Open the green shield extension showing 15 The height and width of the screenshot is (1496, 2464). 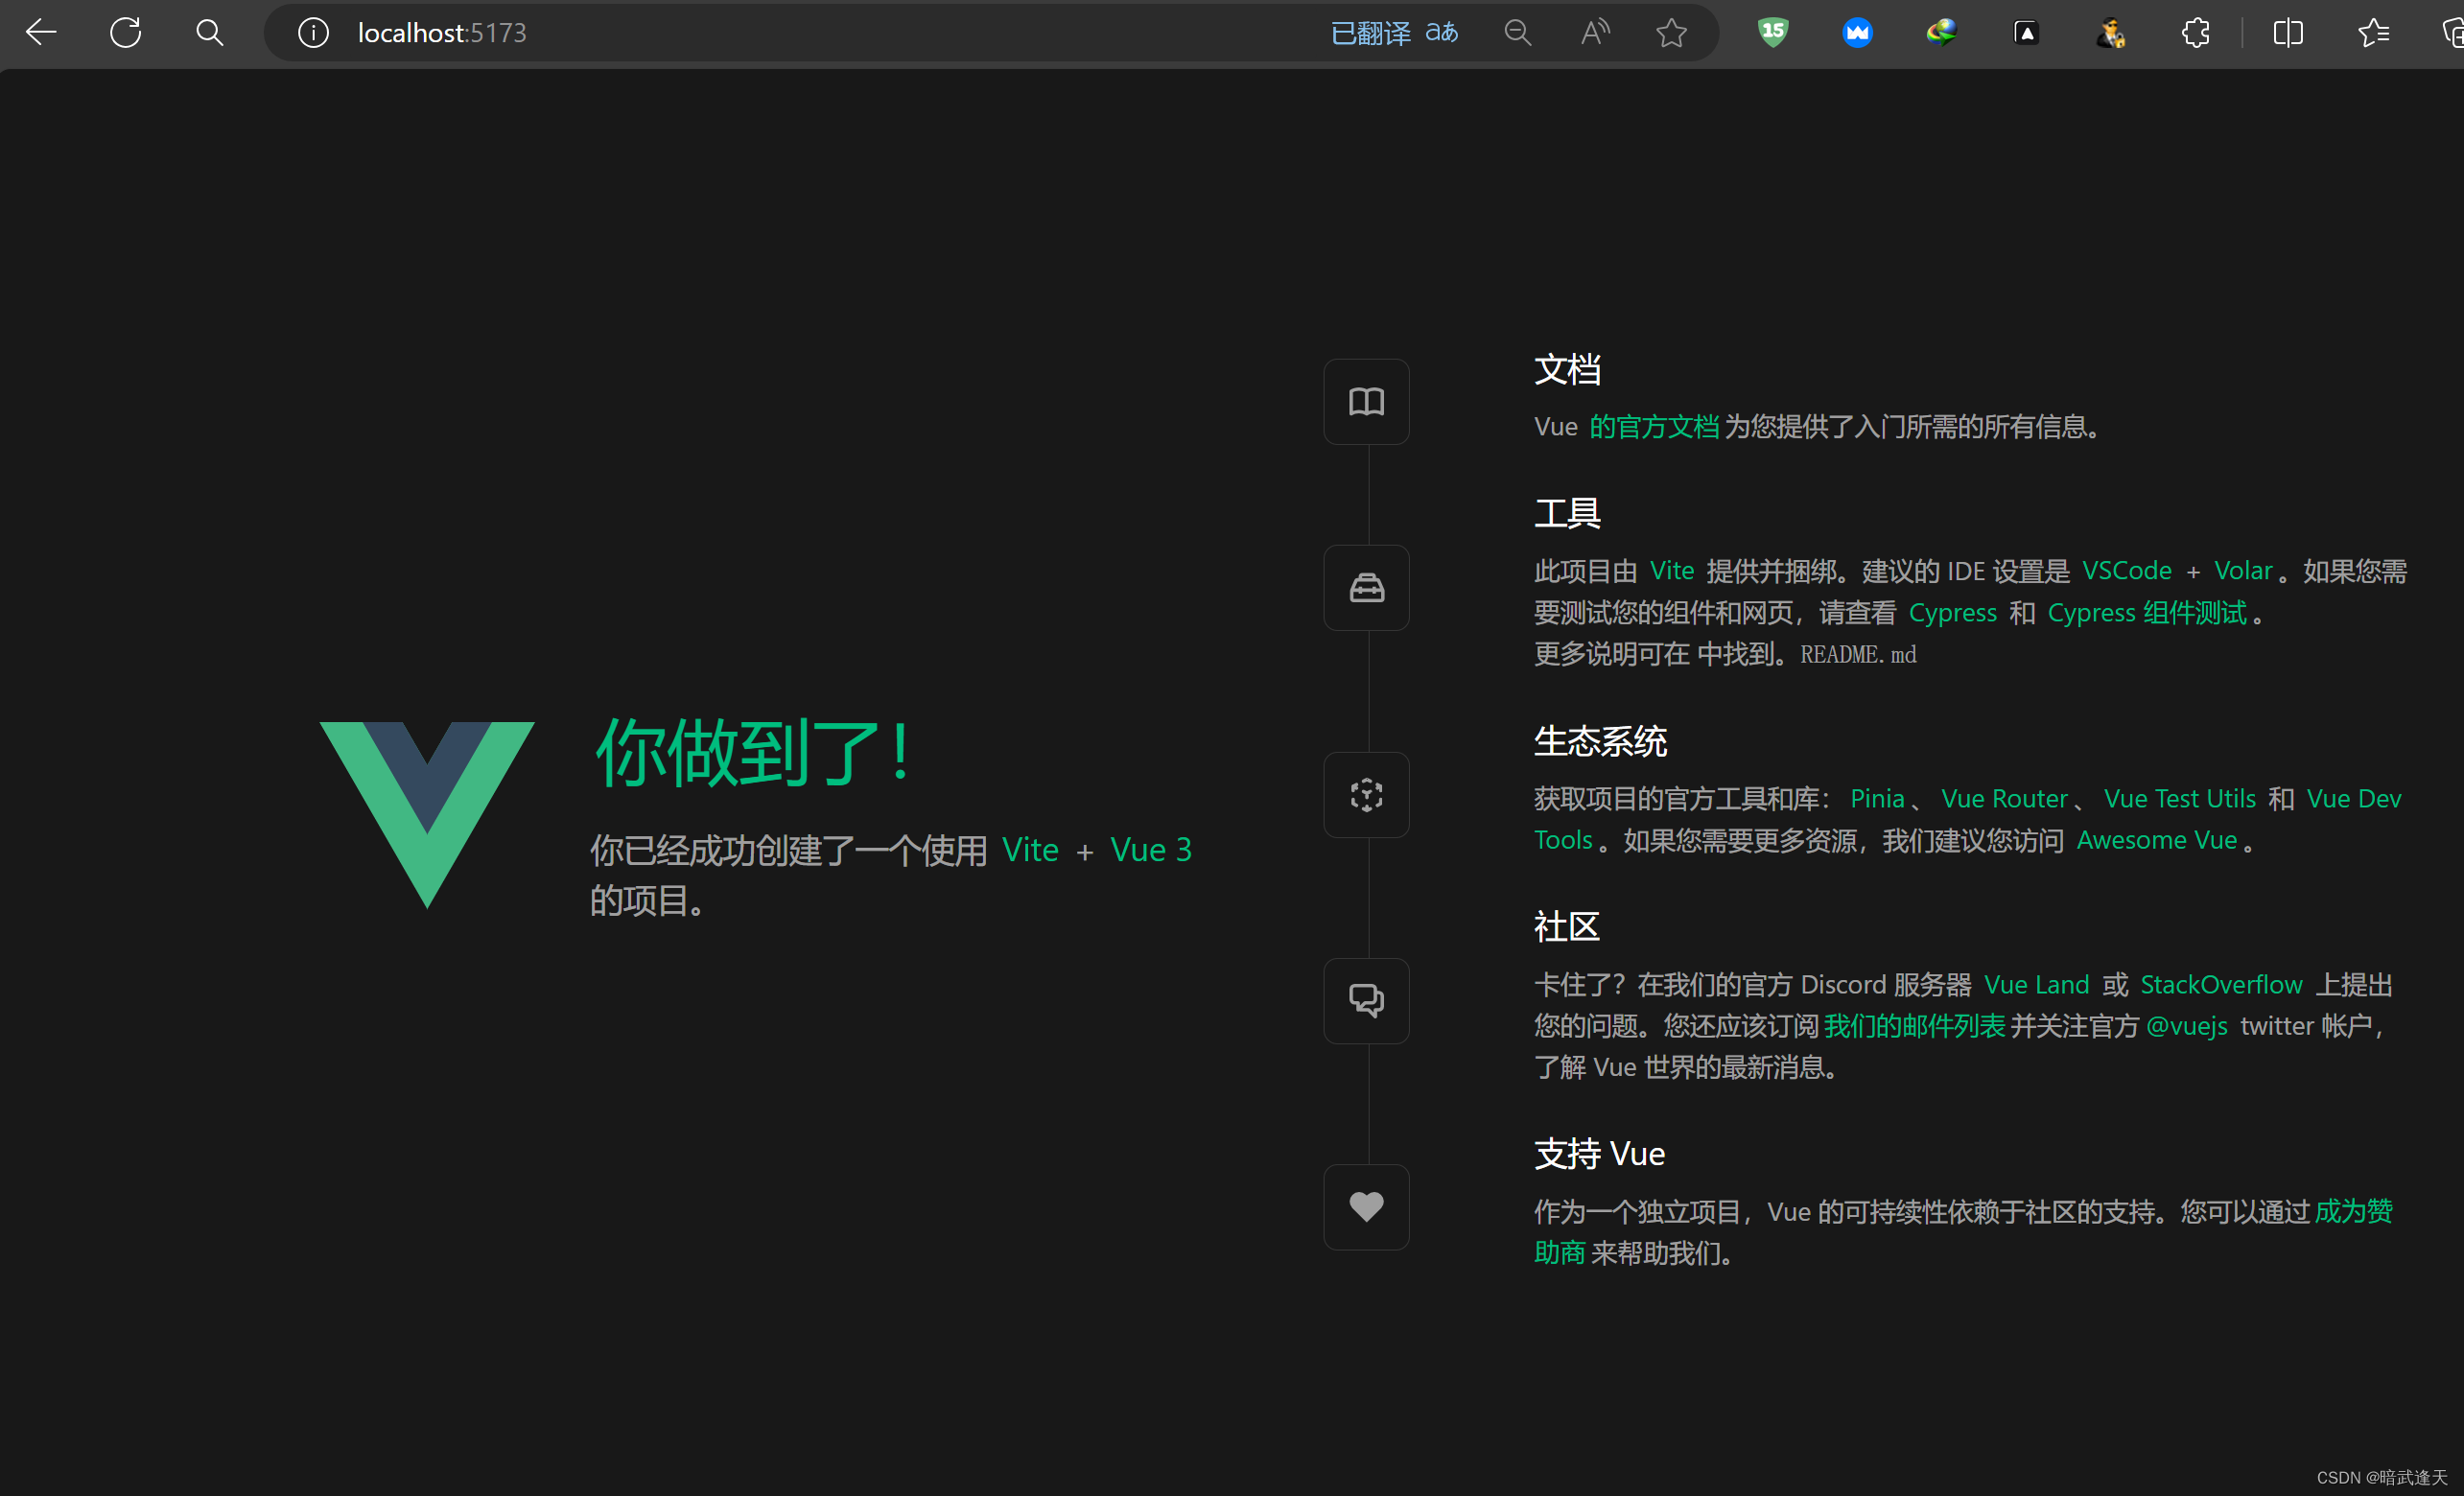[1773, 33]
